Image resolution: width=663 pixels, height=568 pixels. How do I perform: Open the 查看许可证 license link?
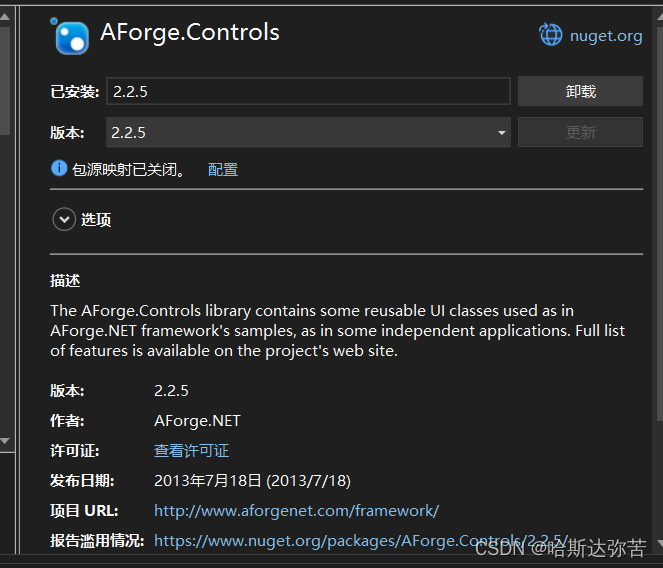pos(191,450)
